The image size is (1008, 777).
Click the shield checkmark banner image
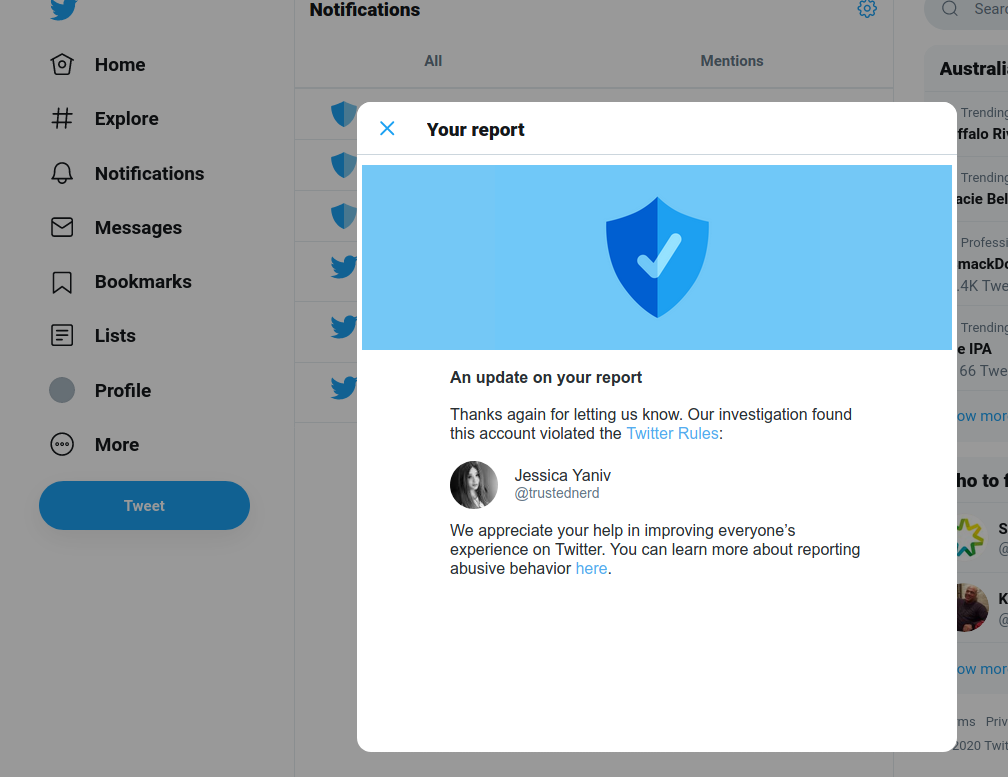(657, 257)
